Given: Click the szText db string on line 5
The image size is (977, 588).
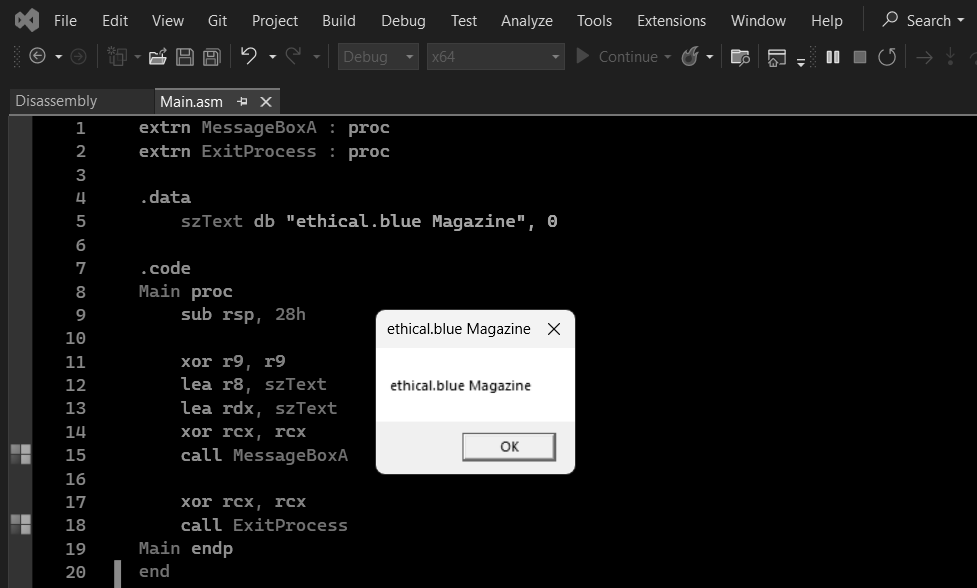Looking at the screenshot, I should pos(369,221).
